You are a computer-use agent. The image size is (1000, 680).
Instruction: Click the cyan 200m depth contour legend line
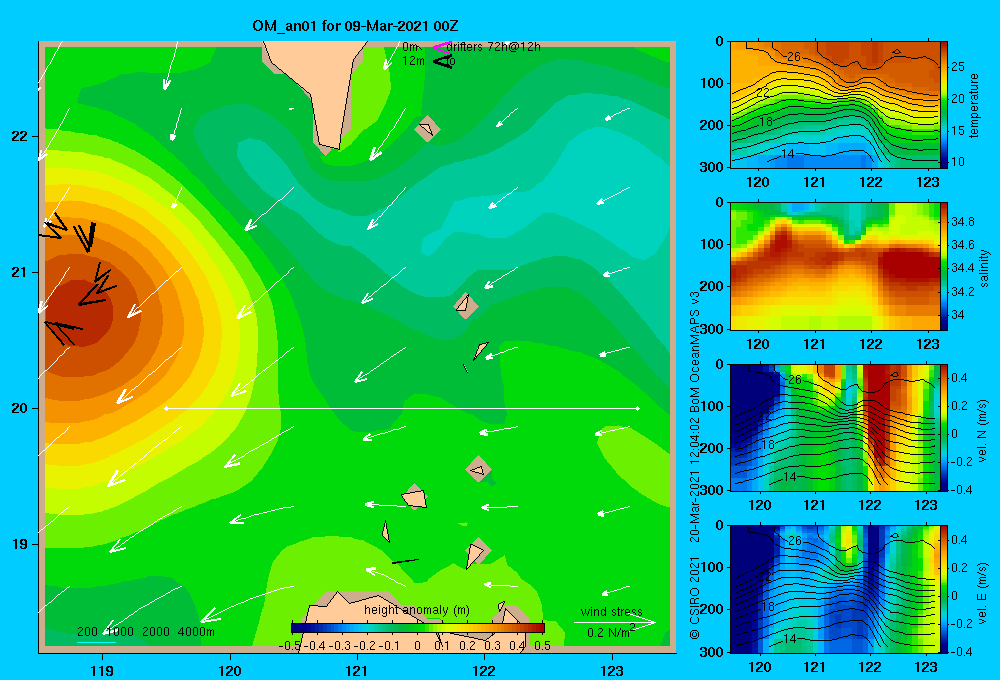(96, 641)
